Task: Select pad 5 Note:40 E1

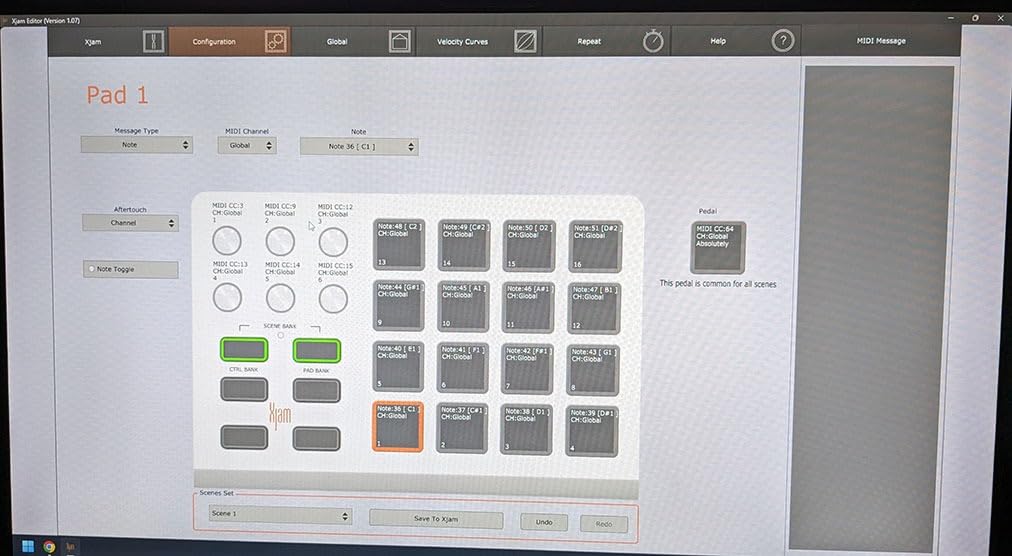Action: point(398,367)
